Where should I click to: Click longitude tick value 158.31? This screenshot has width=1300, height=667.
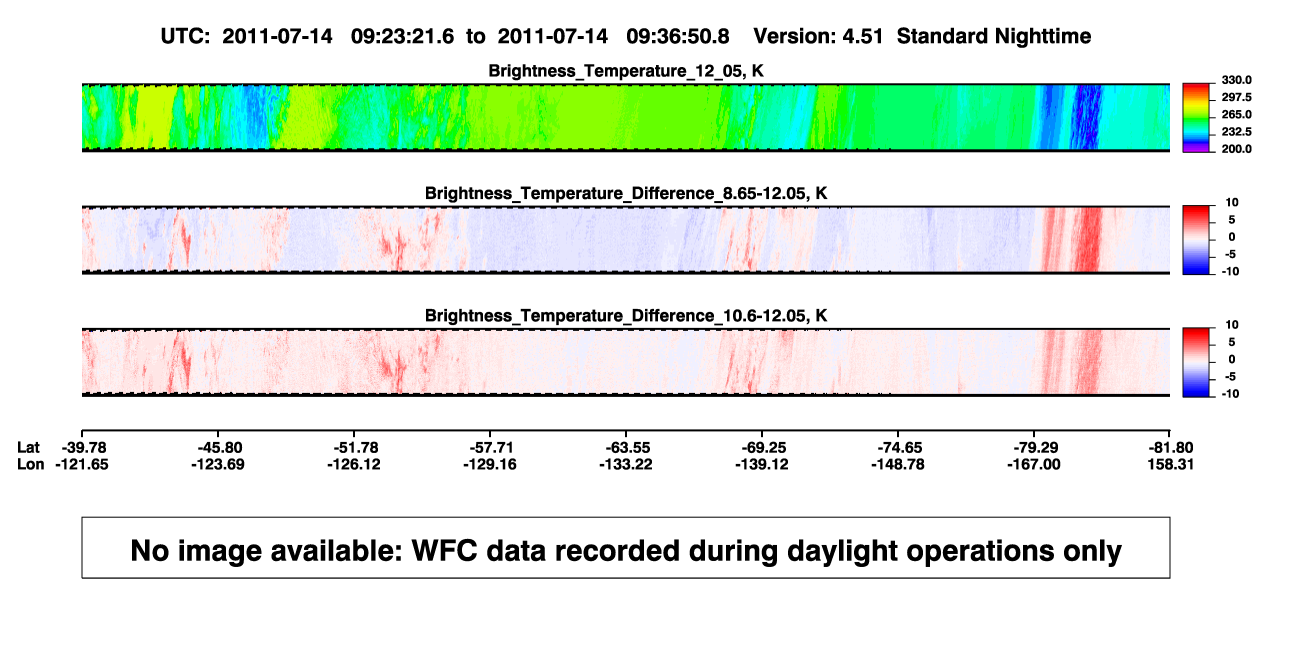point(1171,464)
